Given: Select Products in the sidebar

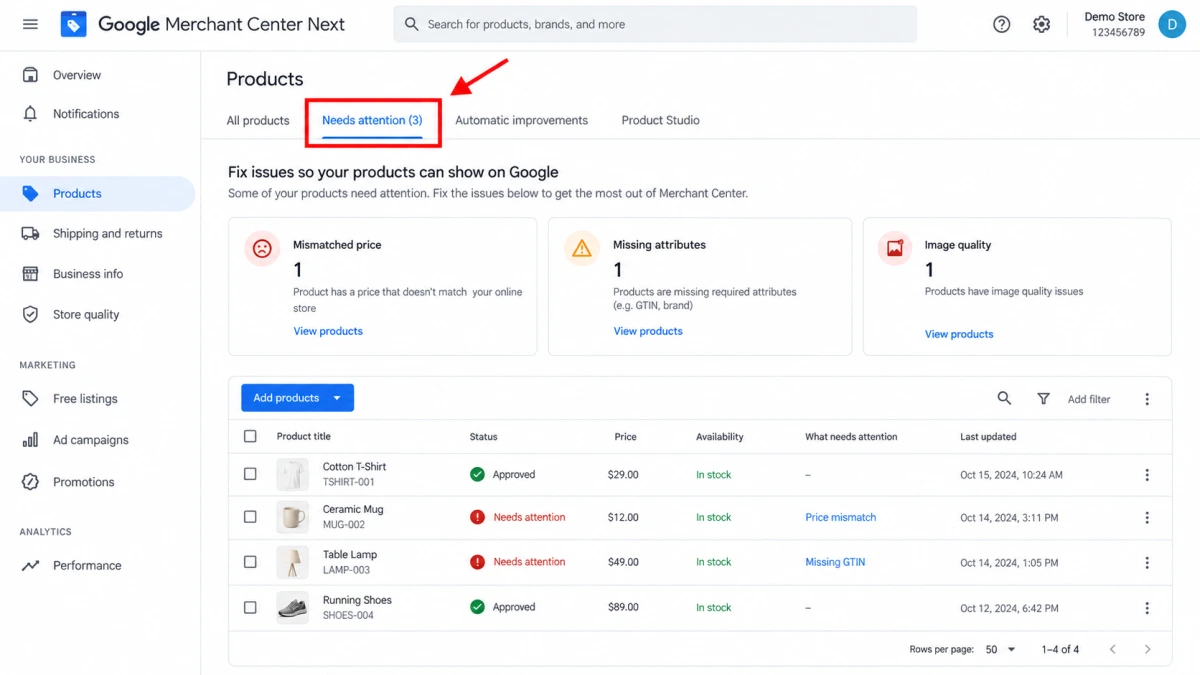Looking at the screenshot, I should pyautogui.click(x=98, y=194).
